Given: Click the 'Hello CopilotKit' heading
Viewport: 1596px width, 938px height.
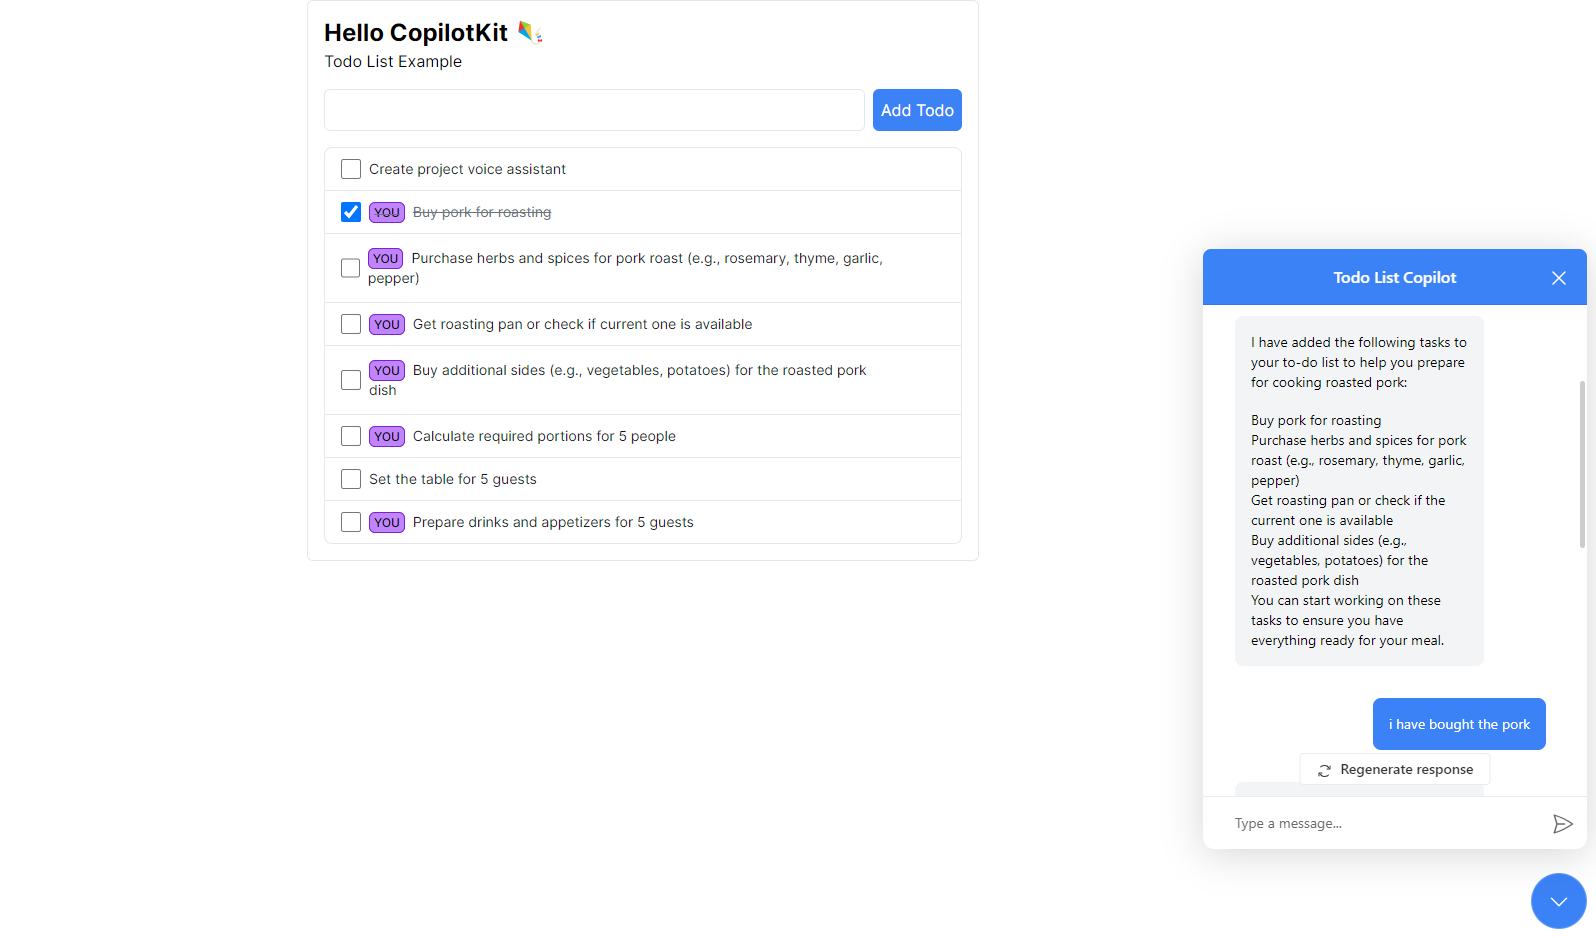Looking at the screenshot, I should point(416,33).
